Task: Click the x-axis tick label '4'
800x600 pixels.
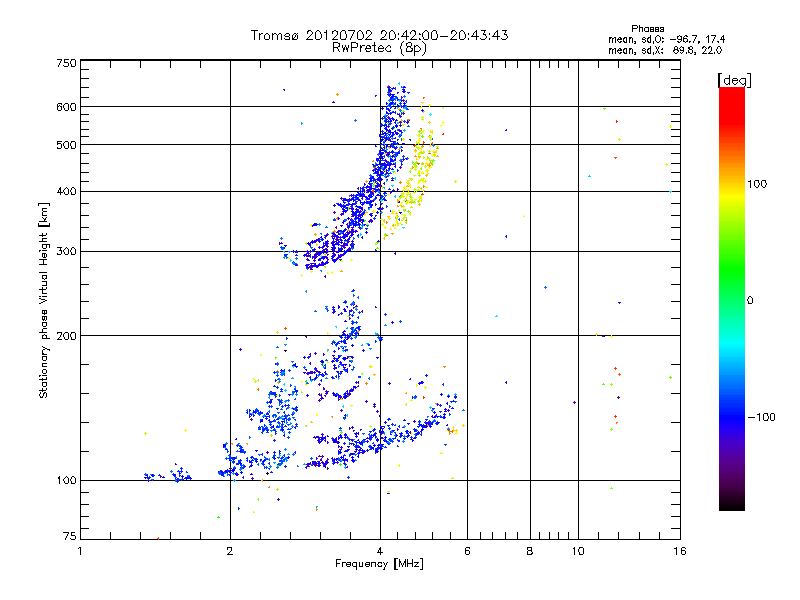Action: click(380, 551)
